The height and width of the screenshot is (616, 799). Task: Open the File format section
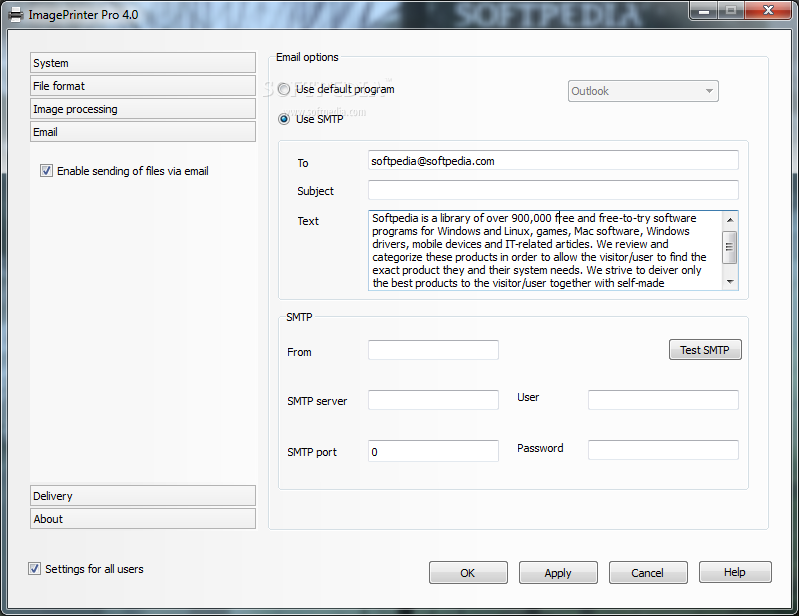[x=143, y=86]
